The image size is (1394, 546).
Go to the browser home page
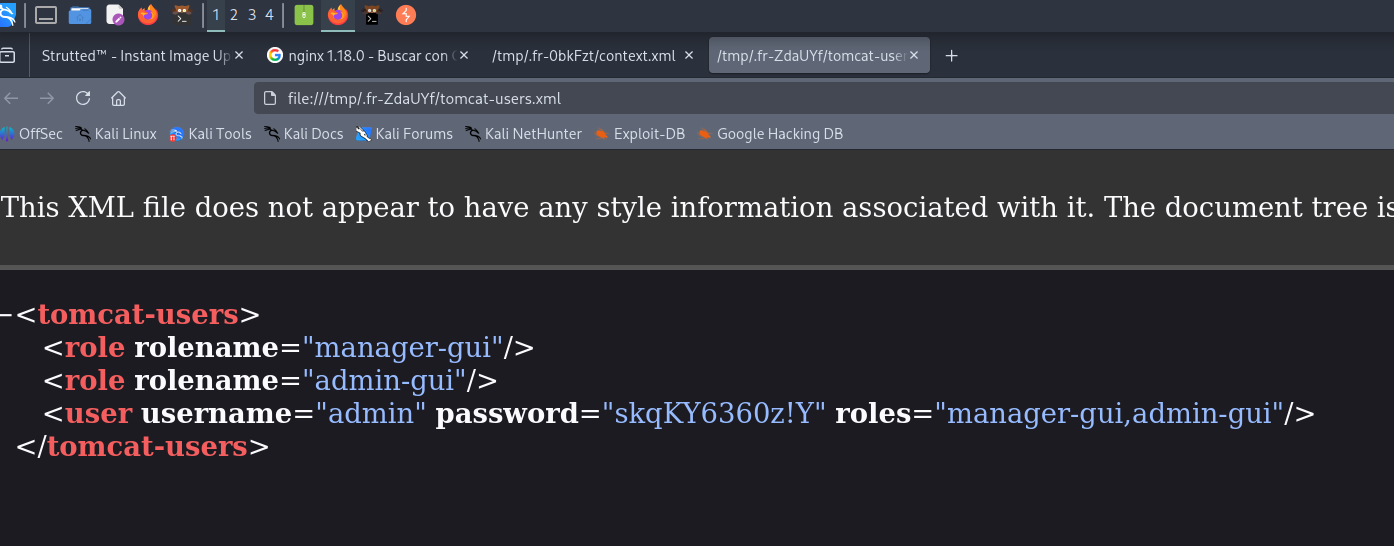coord(118,98)
